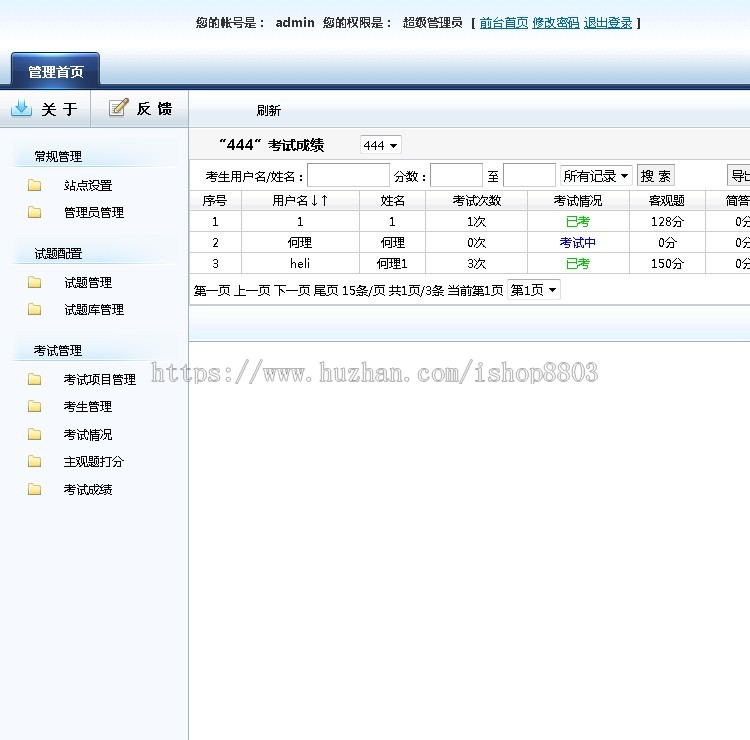Click the folder icon next to 管理员管理
Image resolution: width=750 pixels, height=740 pixels.
(34, 212)
